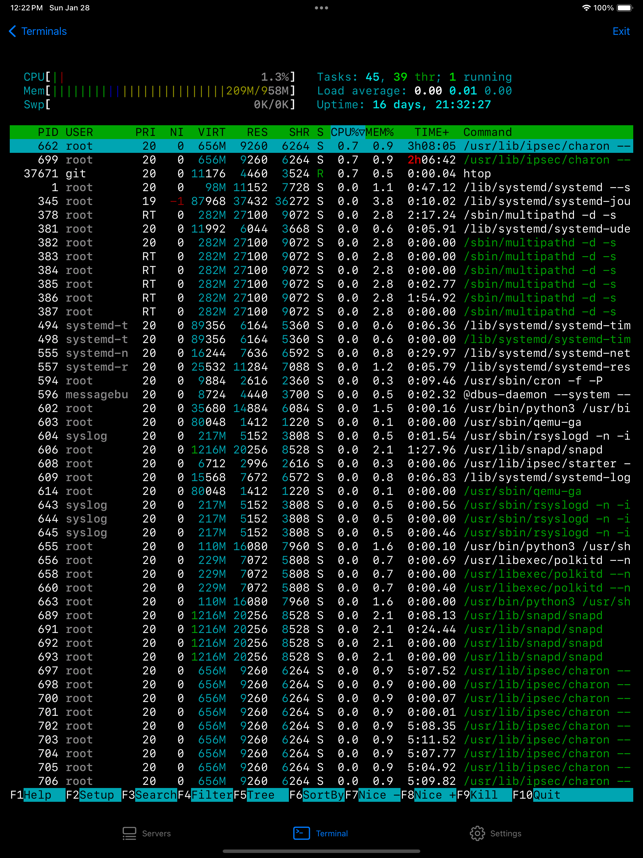The image size is (643, 858).
Task: Select PID 596 dbus-daemon row
Action: point(321,395)
